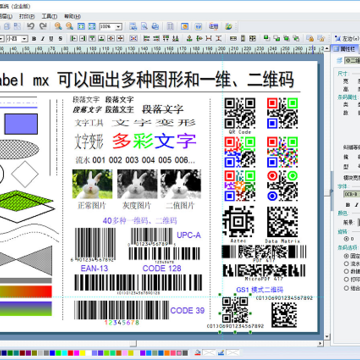The height and width of the screenshot is (360, 360).
Task: Select the blue rectangle shape on canvas
Action: tap(21, 124)
